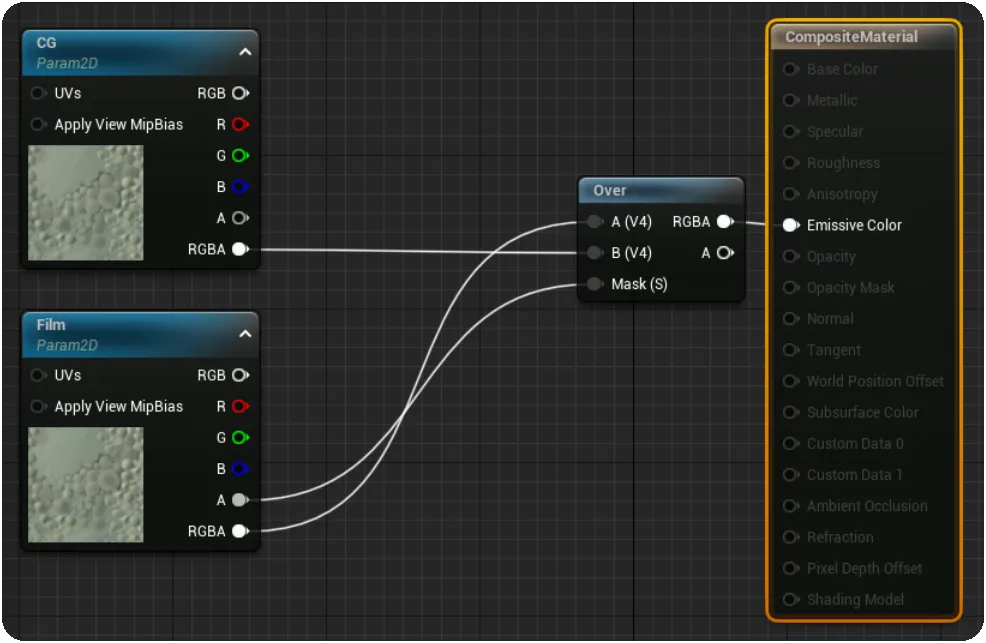Click the Normal input pin

tap(791, 319)
